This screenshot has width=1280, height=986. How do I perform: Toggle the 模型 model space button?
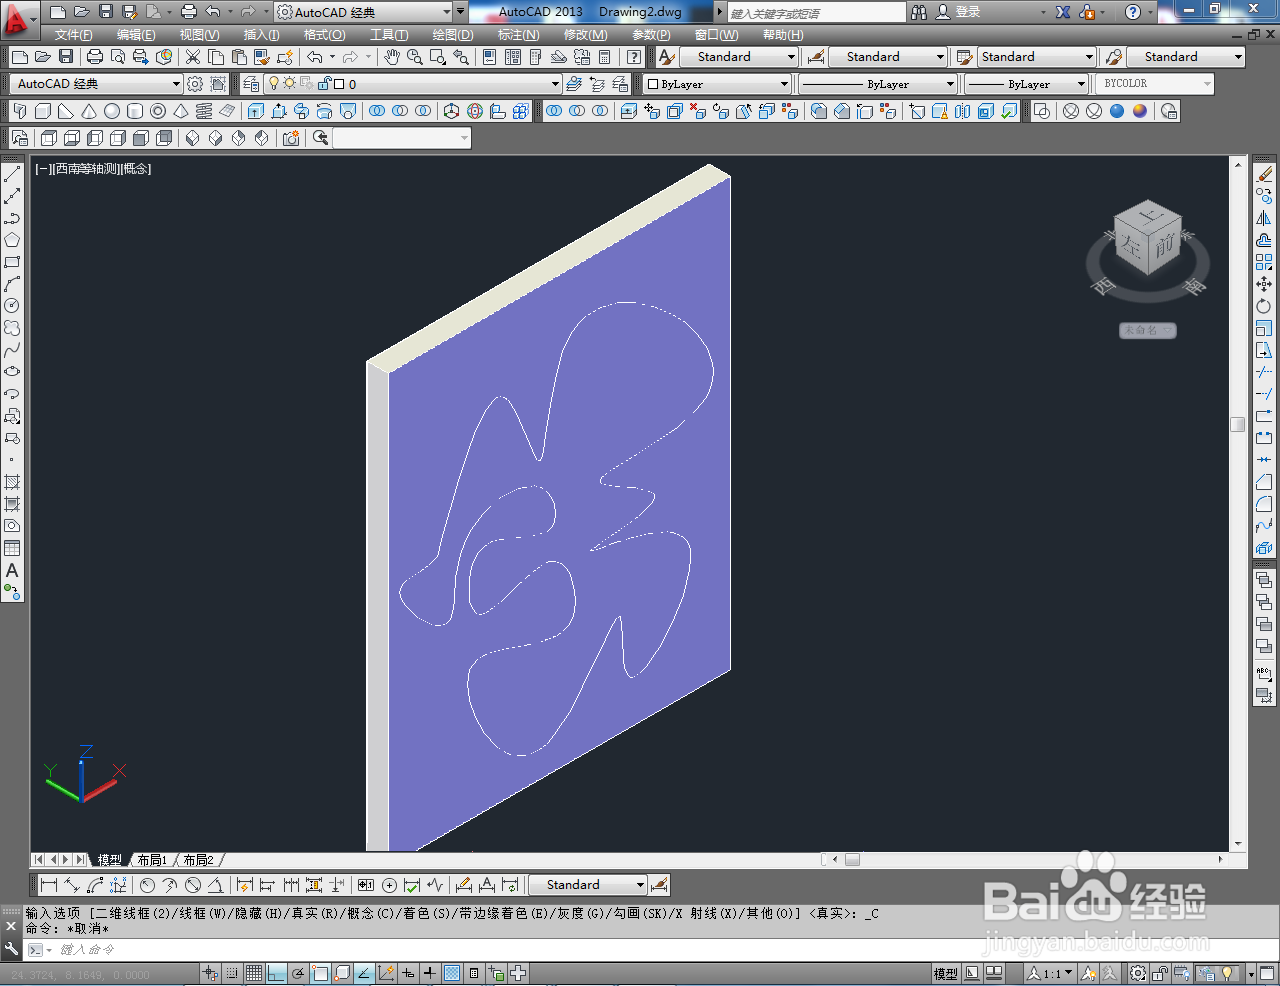(x=945, y=973)
